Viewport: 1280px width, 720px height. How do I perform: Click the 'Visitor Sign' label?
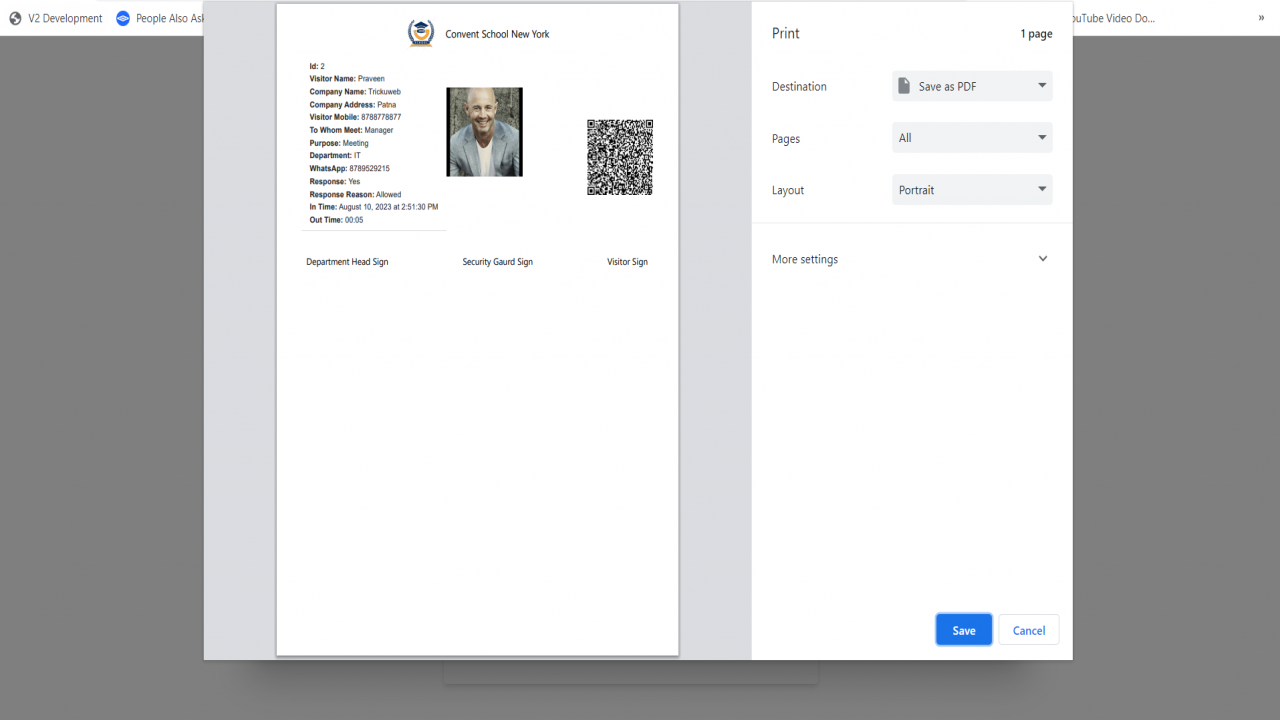pos(627,262)
